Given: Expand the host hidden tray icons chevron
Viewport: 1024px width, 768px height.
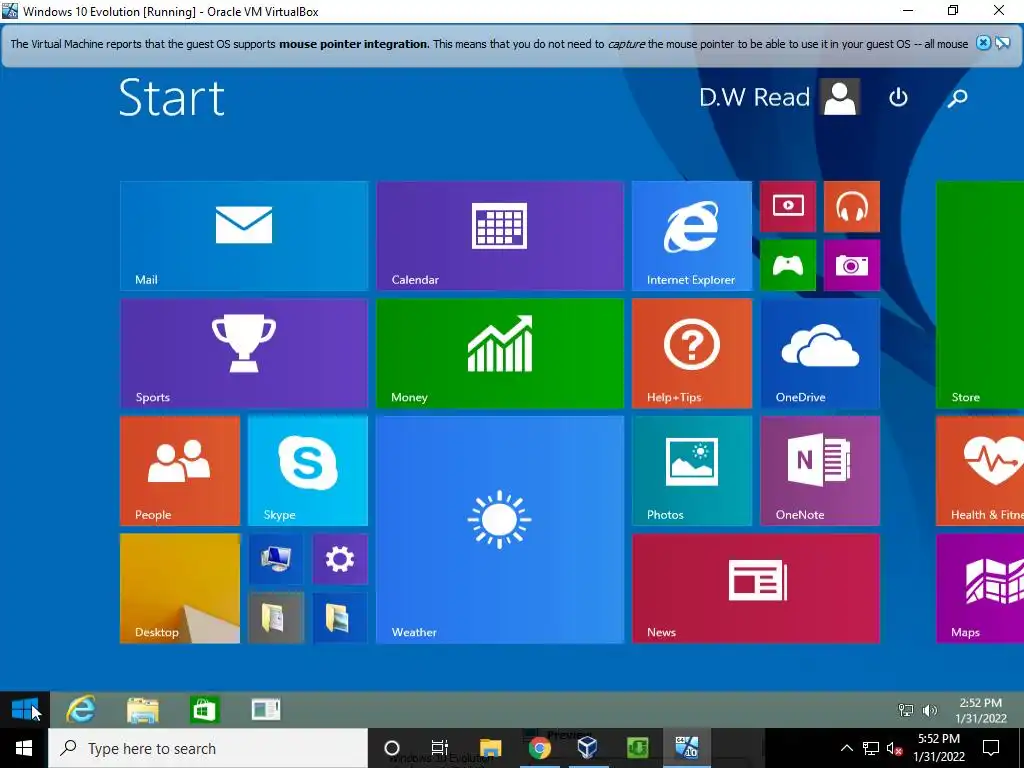Looking at the screenshot, I should tap(846, 748).
